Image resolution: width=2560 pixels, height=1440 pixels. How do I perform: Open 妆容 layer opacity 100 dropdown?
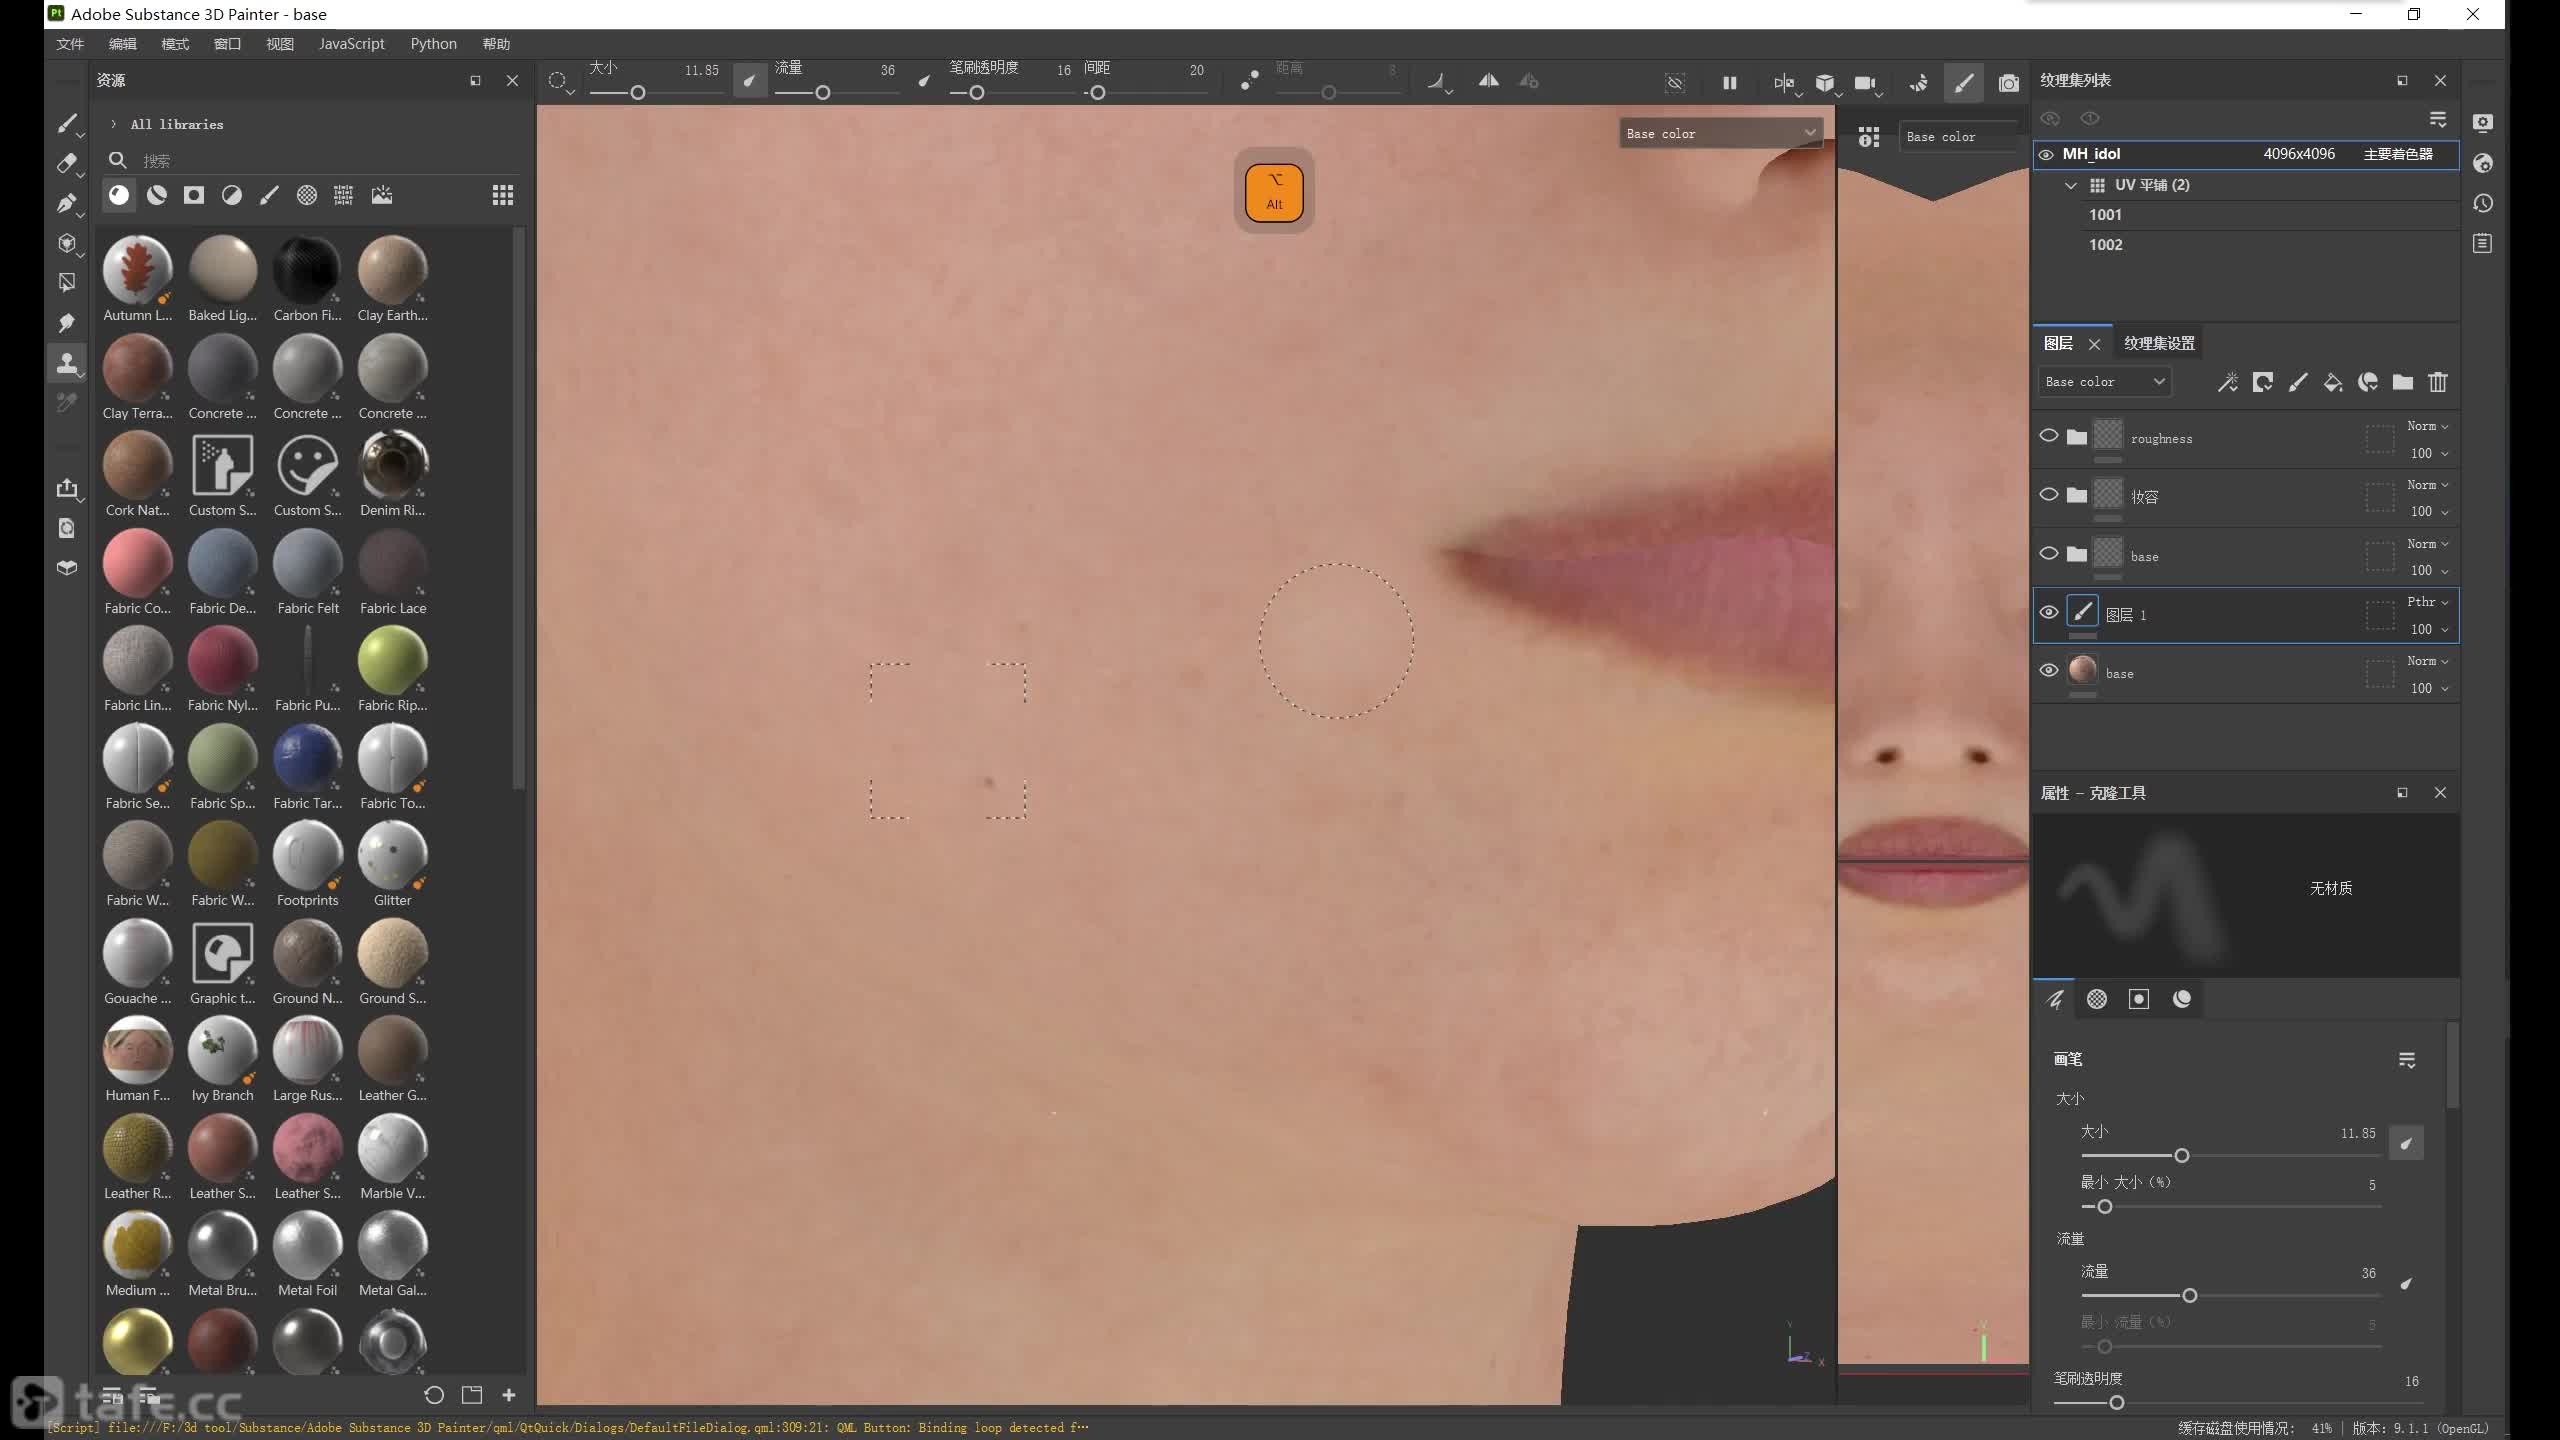[x=2429, y=511]
